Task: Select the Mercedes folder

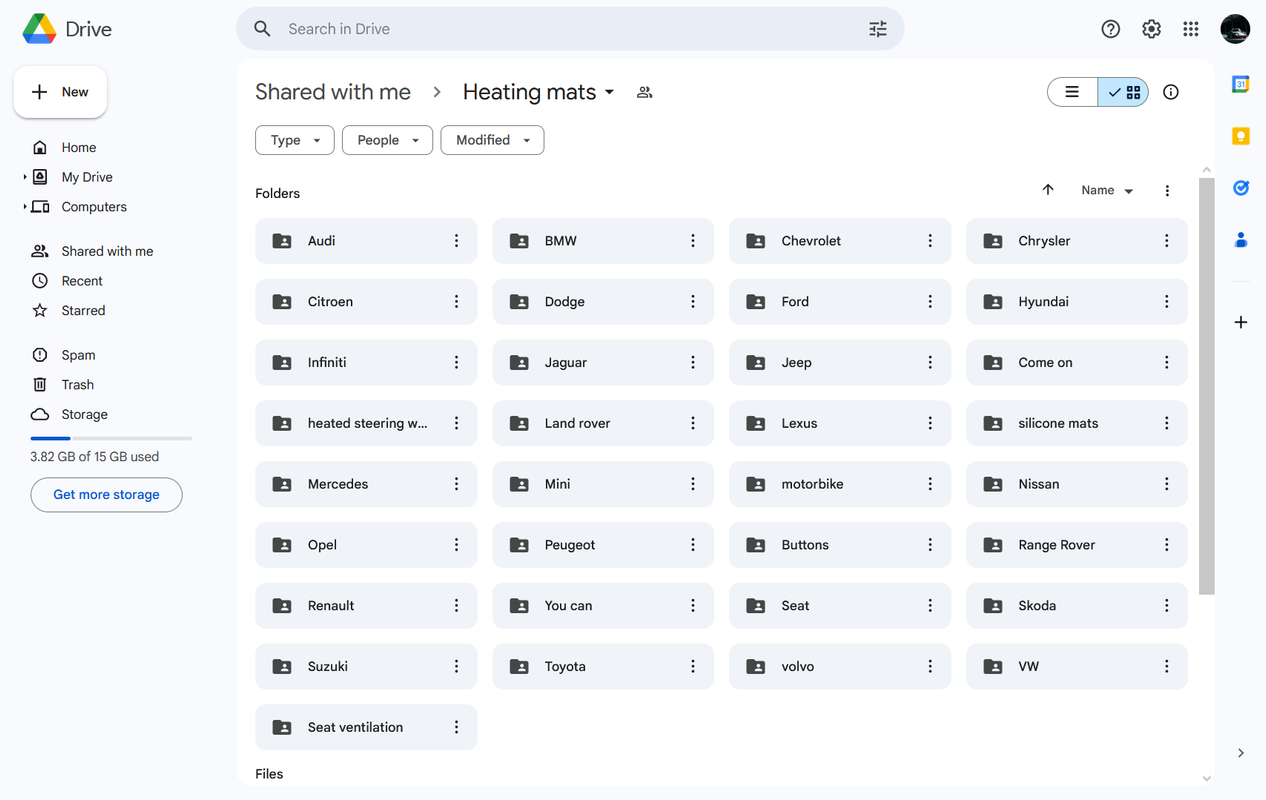Action: (366, 484)
